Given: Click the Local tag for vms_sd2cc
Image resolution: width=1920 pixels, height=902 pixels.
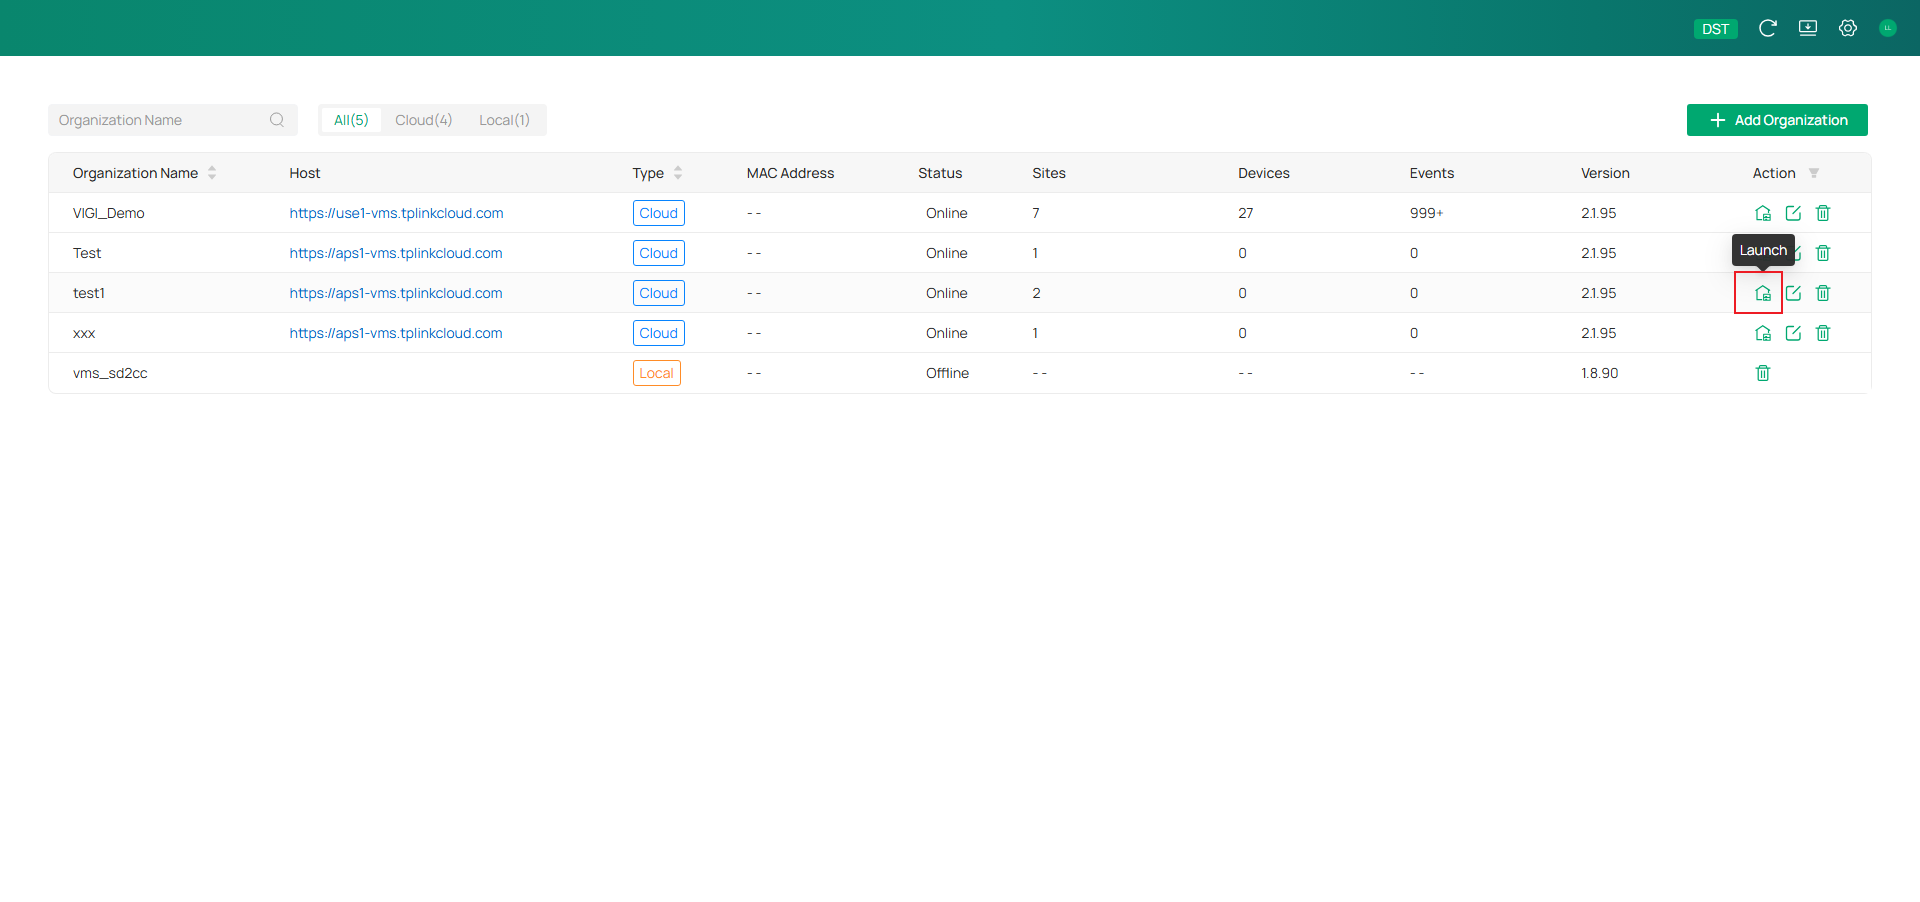Looking at the screenshot, I should (x=657, y=373).
